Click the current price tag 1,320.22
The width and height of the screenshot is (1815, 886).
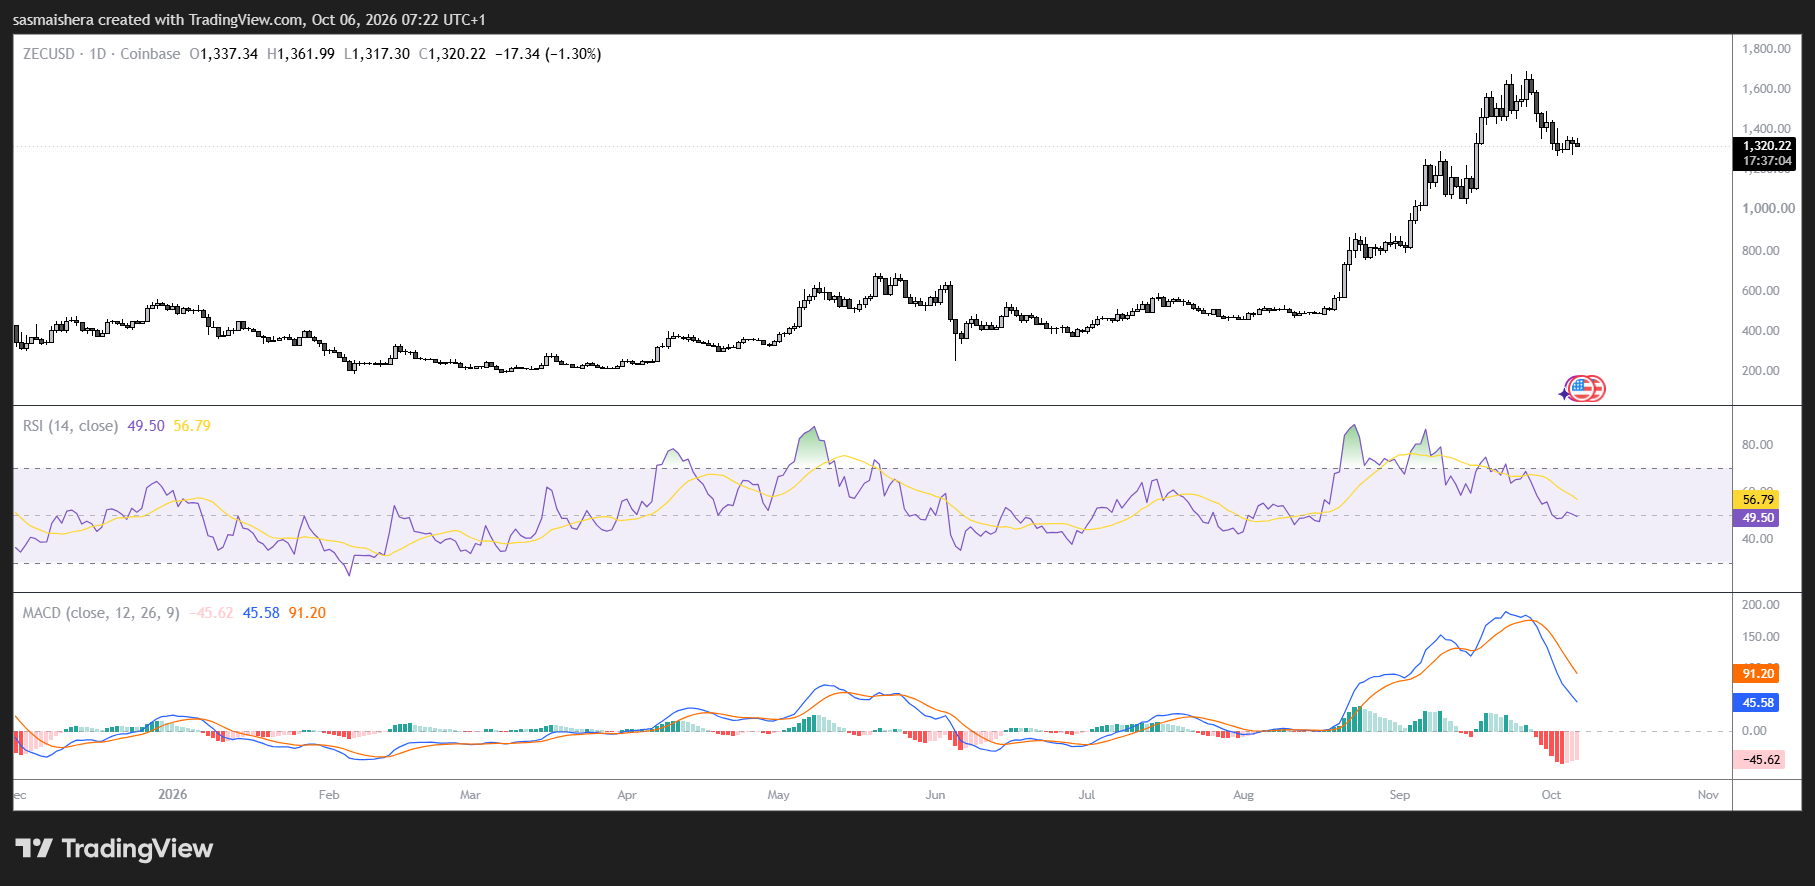tap(1767, 146)
